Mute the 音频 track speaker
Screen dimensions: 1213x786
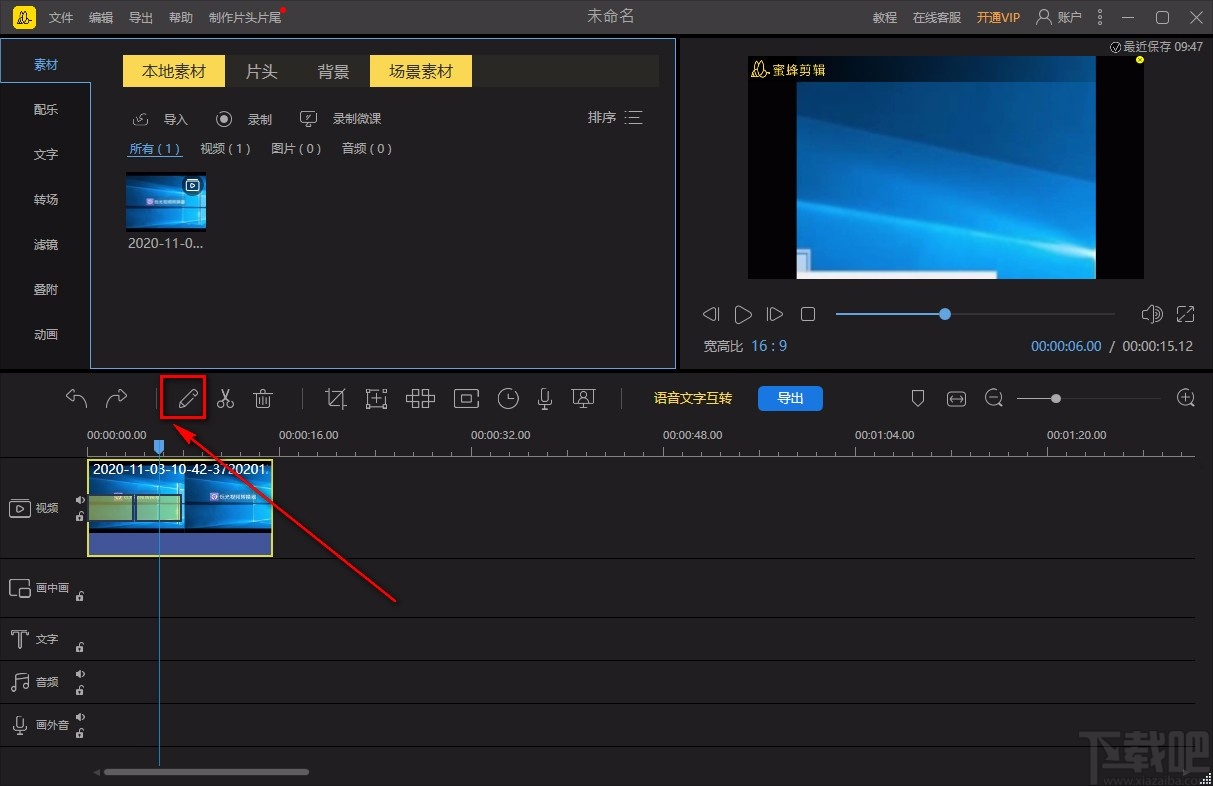pos(80,674)
